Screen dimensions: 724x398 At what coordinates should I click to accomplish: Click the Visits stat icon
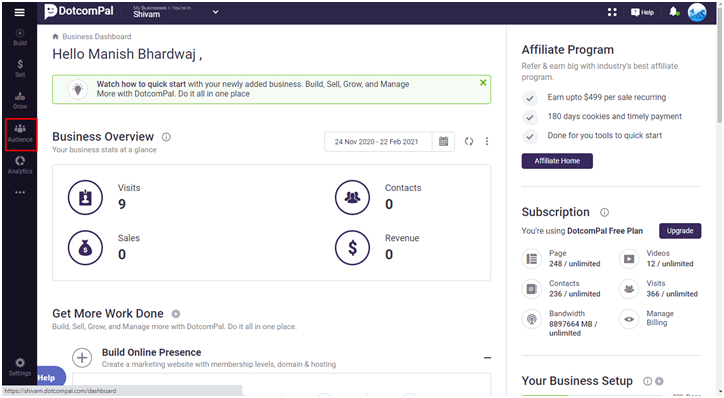tap(85, 198)
